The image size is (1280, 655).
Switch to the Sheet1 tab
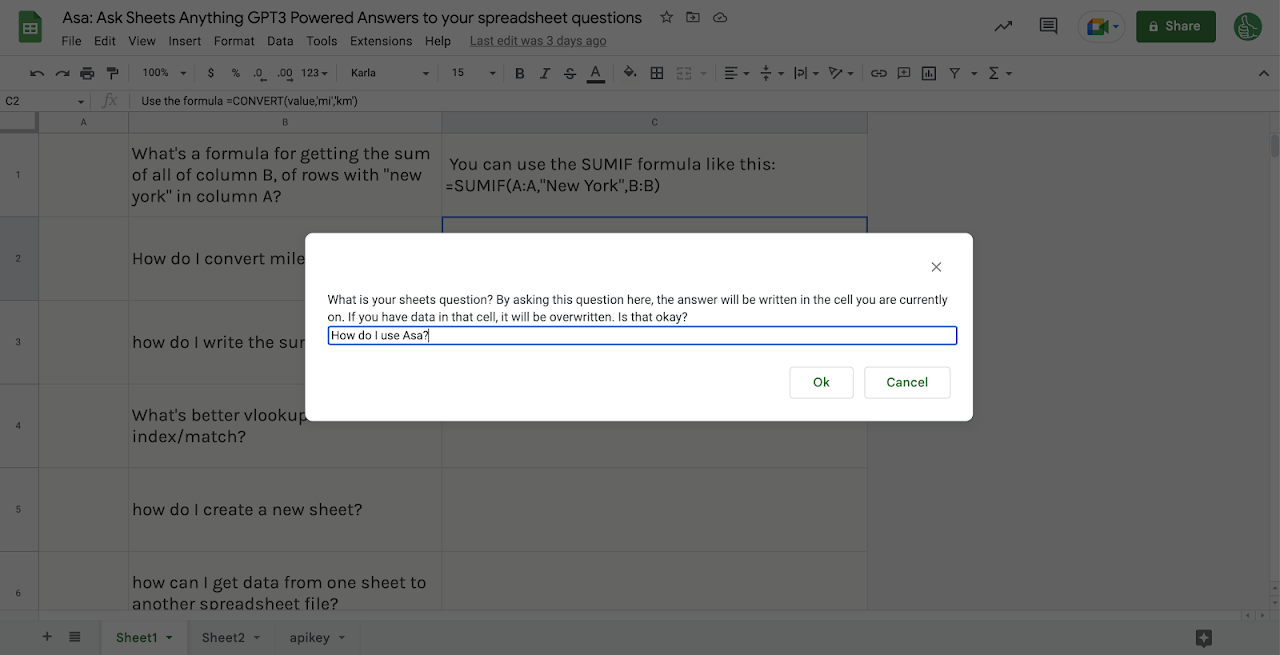click(x=144, y=637)
